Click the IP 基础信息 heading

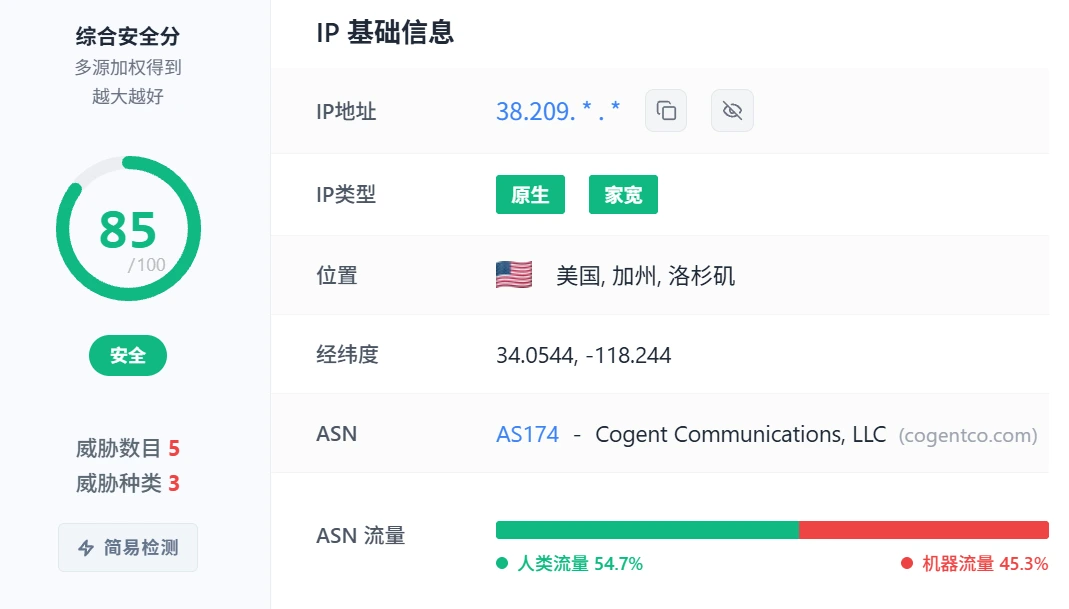385,32
